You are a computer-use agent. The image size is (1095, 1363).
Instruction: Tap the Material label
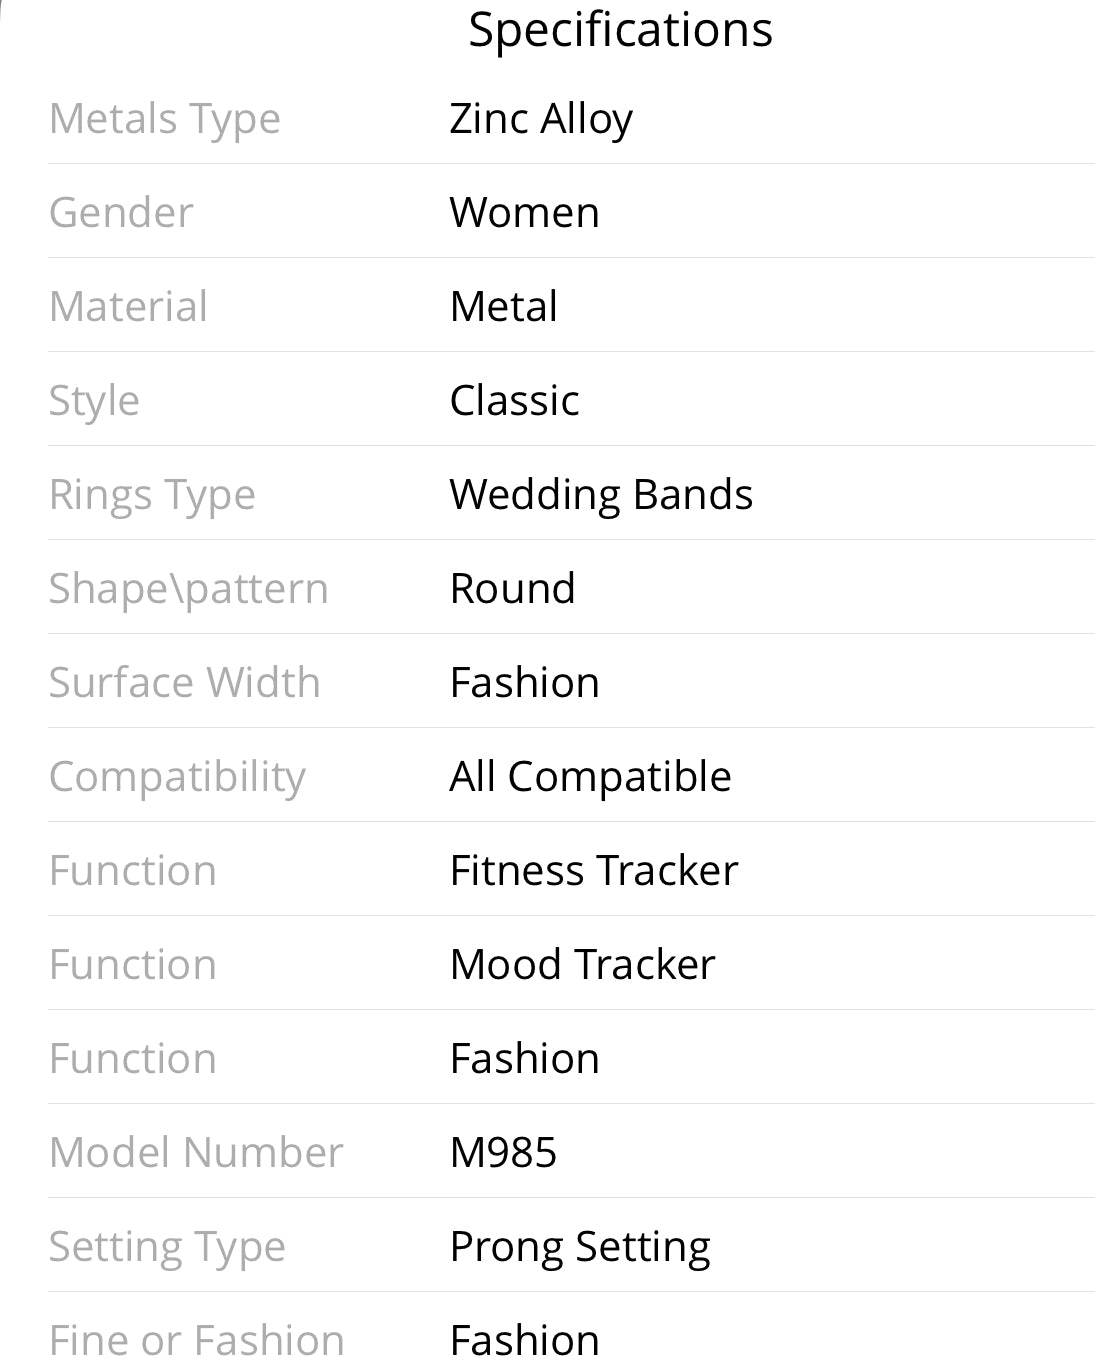click(128, 306)
